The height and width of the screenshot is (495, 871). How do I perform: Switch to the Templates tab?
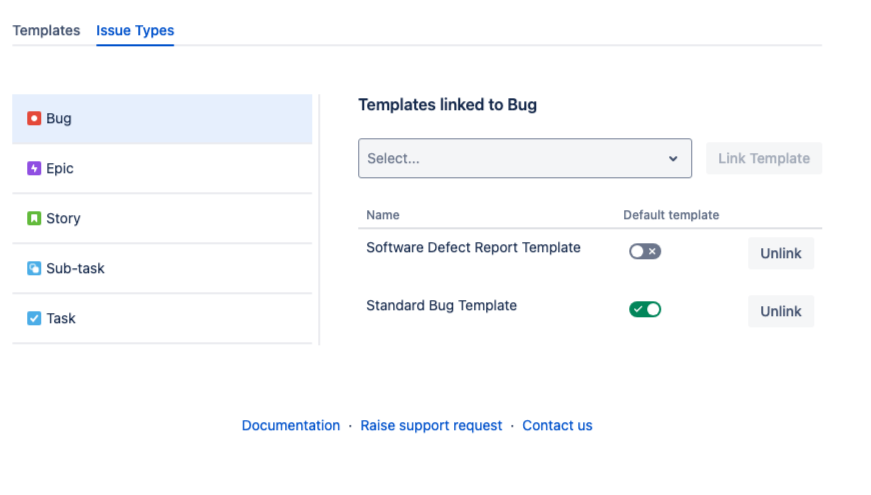click(x=46, y=30)
